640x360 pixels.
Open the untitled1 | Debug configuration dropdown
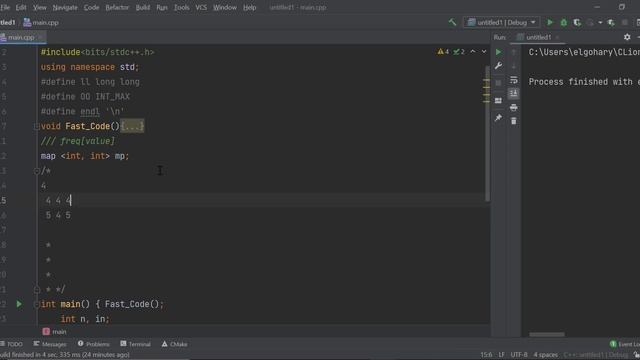[502, 22]
